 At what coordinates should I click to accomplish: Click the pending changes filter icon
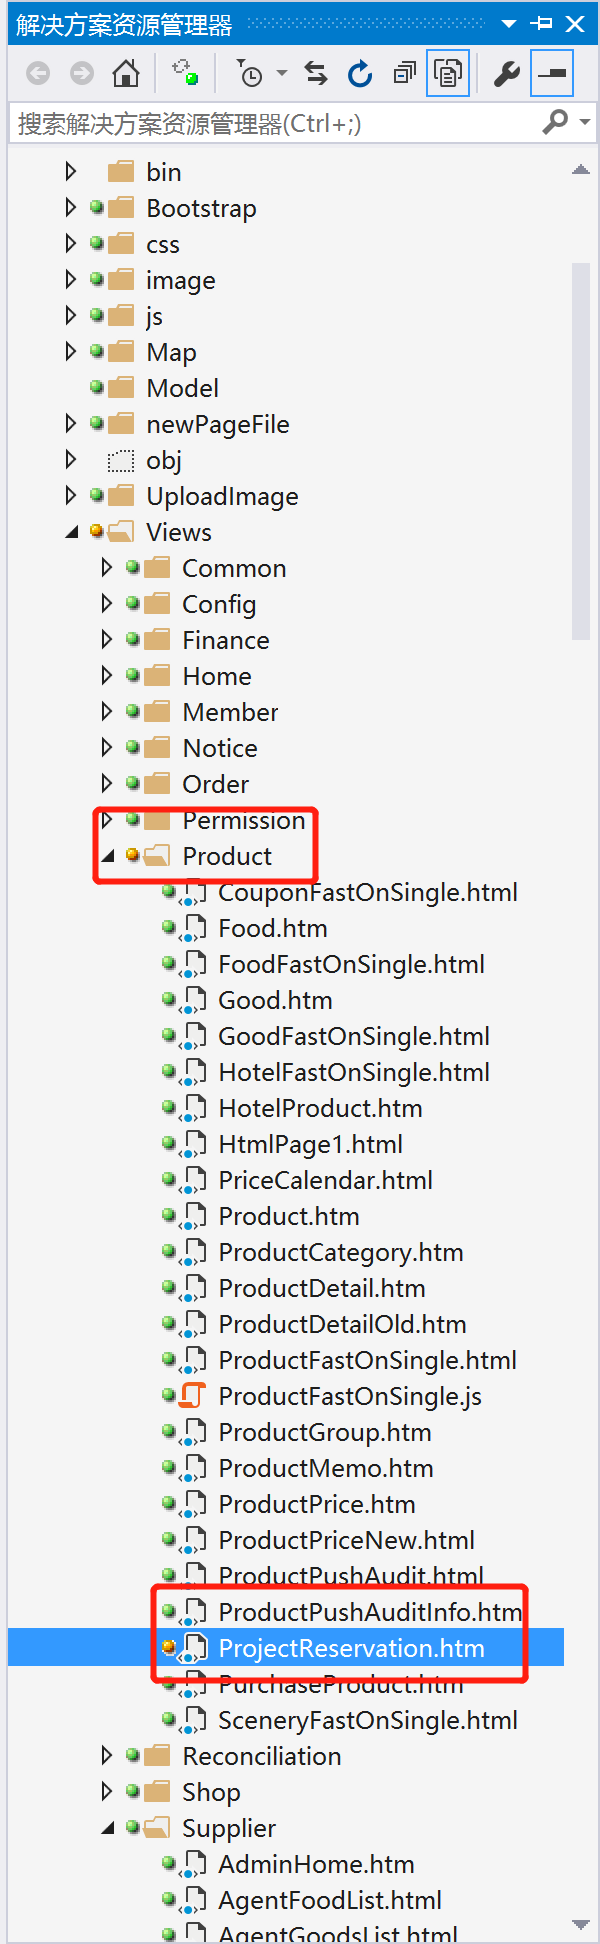[x=249, y=73]
